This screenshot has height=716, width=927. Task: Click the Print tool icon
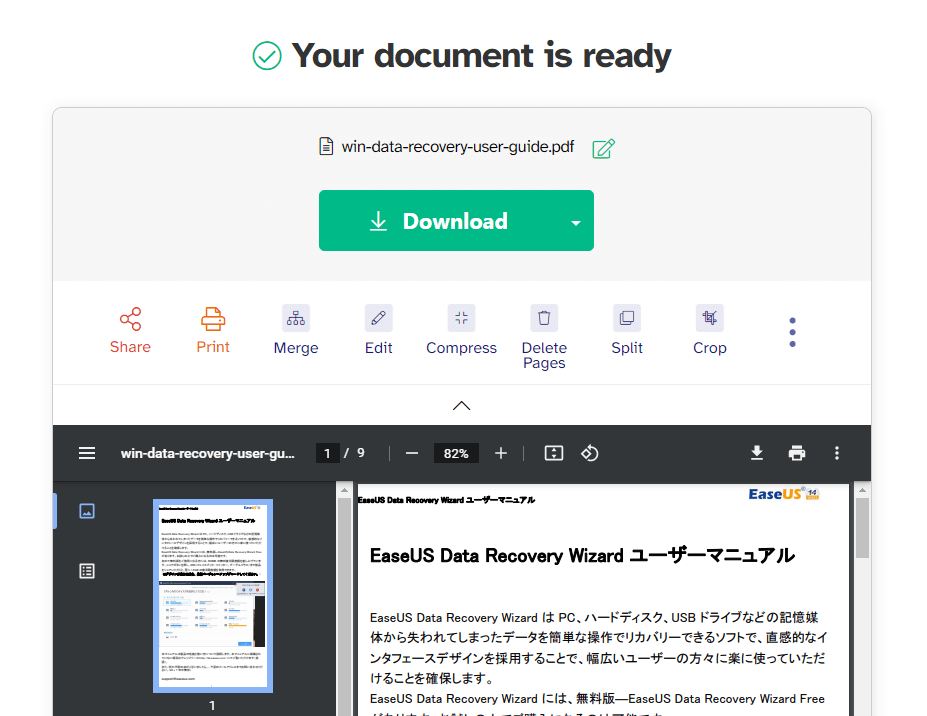pyautogui.click(x=213, y=320)
